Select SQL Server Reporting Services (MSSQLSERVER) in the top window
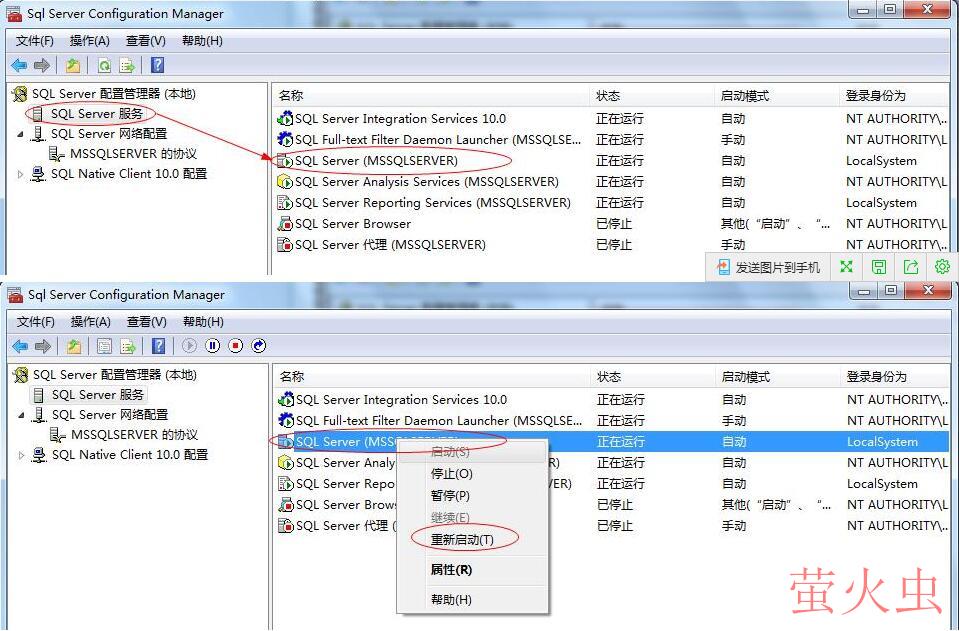 433,202
